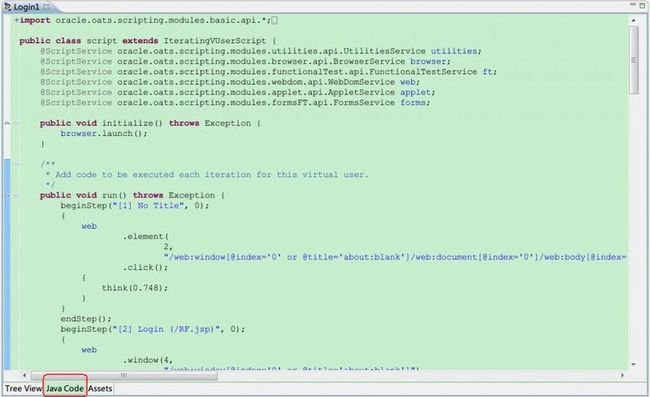Image resolution: width=650 pixels, height=397 pixels.
Task: Maximize the editor view
Action: click(642, 5)
